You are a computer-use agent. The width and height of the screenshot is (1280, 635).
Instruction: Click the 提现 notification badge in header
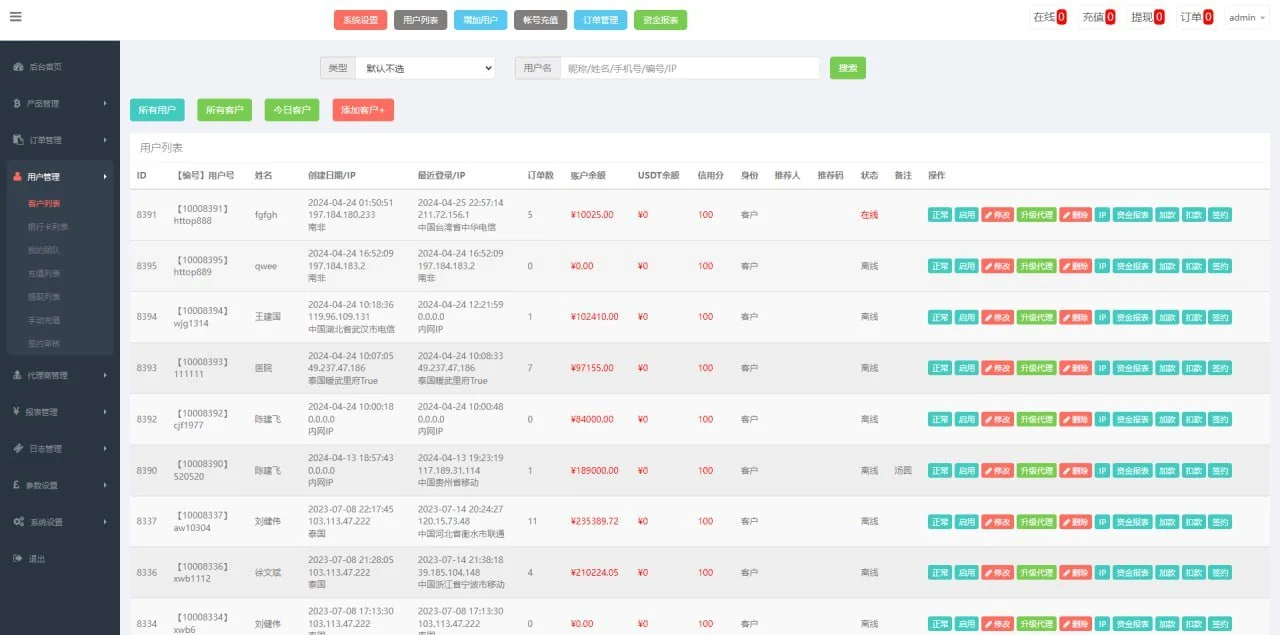click(x=1159, y=17)
